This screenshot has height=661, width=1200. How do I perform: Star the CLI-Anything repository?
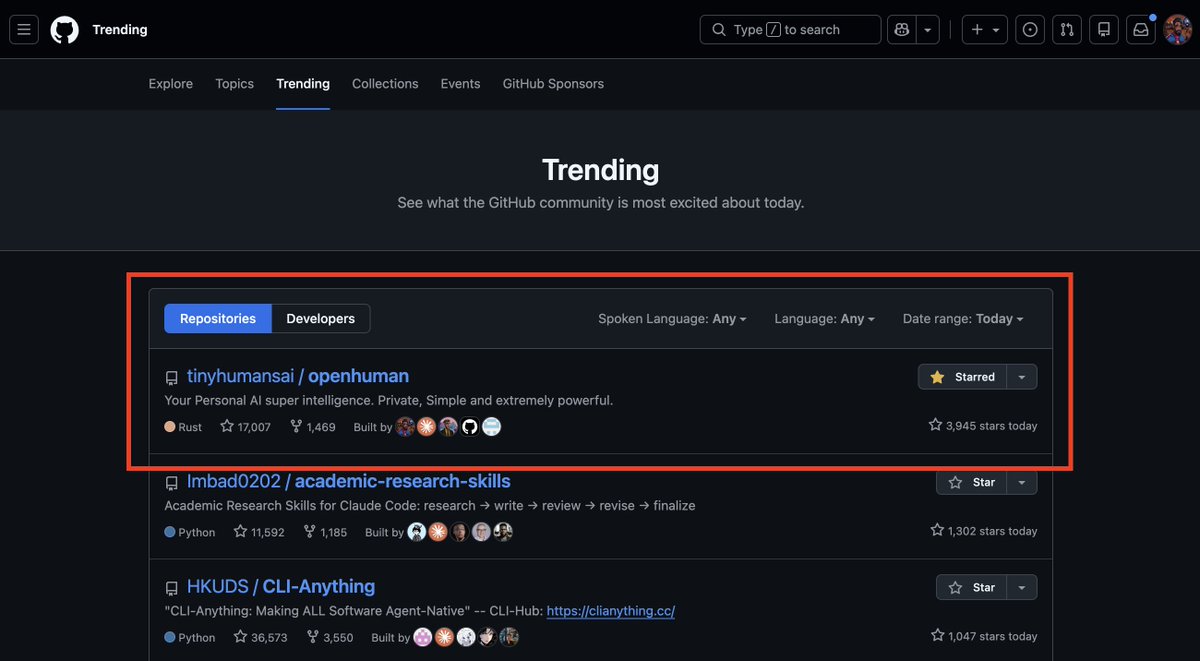click(x=971, y=587)
